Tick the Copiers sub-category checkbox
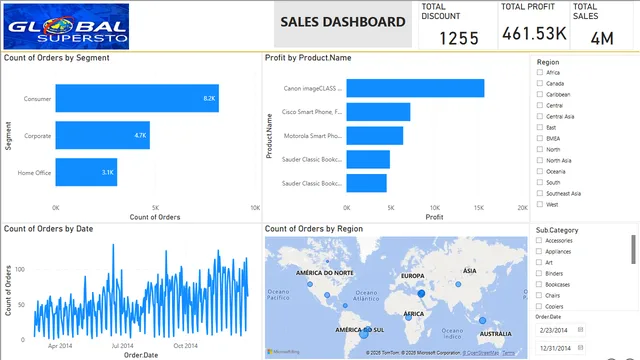The height and width of the screenshot is (360, 640). (539, 306)
